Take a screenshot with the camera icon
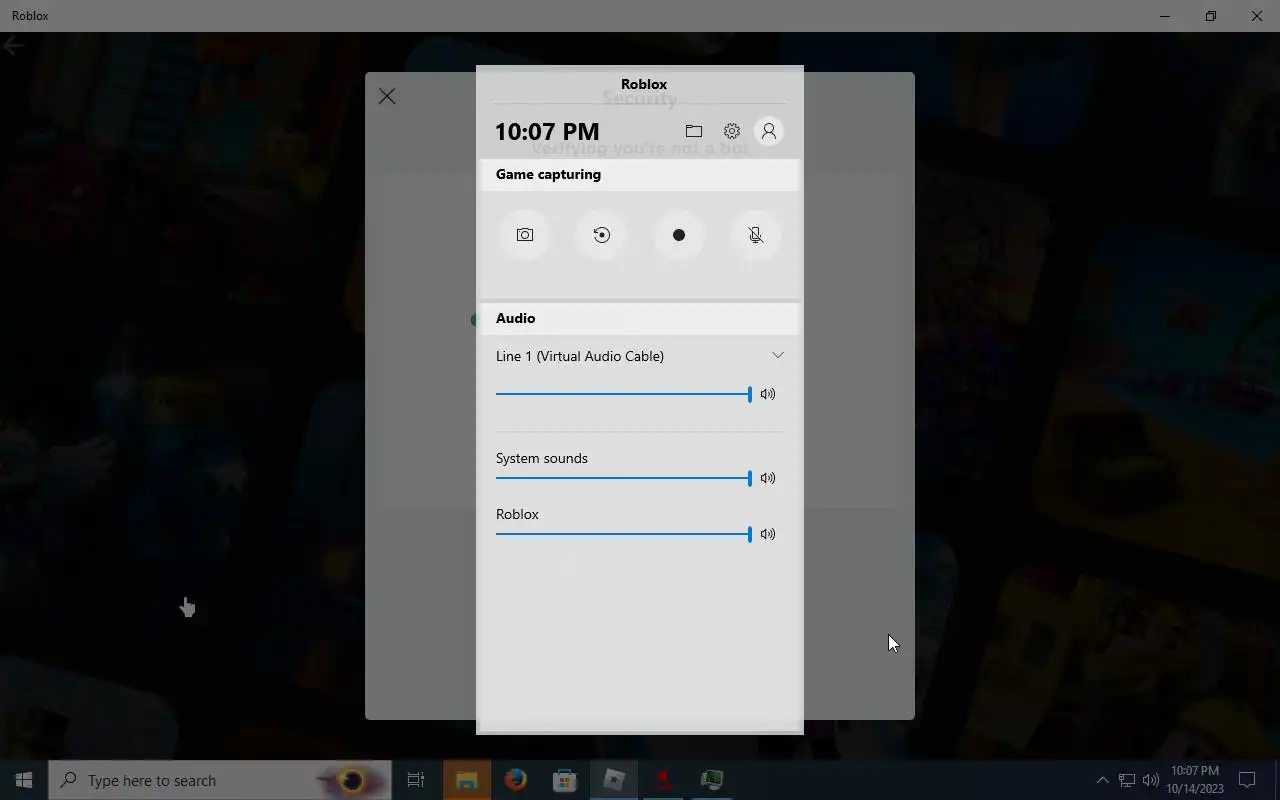This screenshot has height=800, width=1280. [525, 235]
